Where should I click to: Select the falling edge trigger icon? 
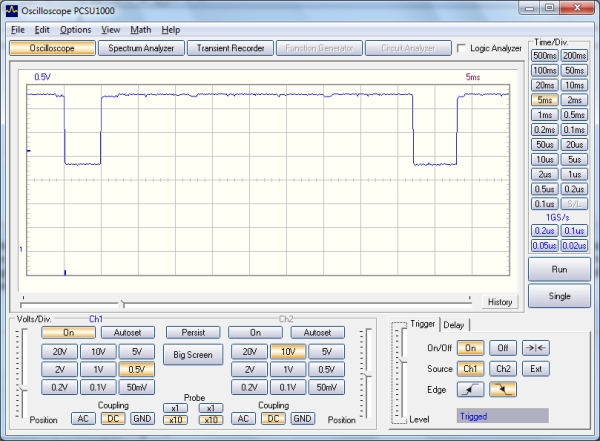[x=503, y=389]
